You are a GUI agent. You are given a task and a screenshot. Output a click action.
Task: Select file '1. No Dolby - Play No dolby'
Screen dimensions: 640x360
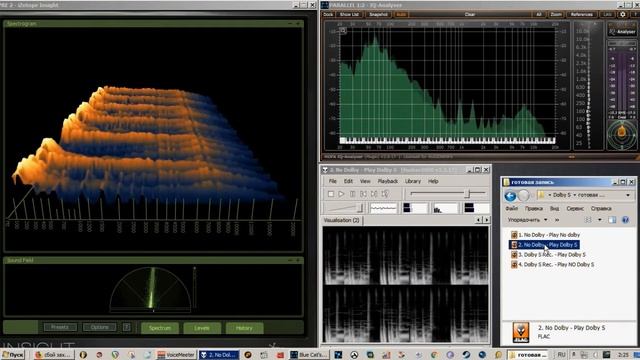click(545, 235)
